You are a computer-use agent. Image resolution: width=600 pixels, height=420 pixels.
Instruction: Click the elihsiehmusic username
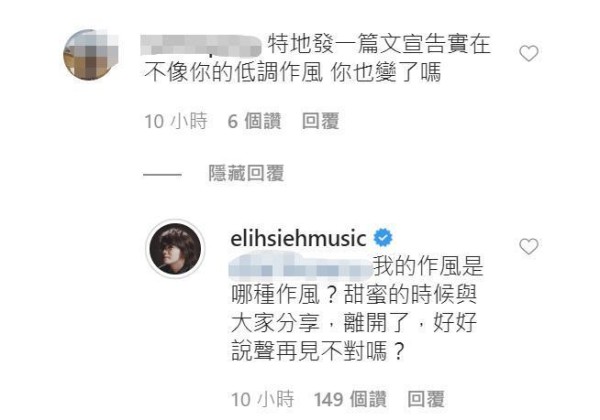tap(298, 238)
